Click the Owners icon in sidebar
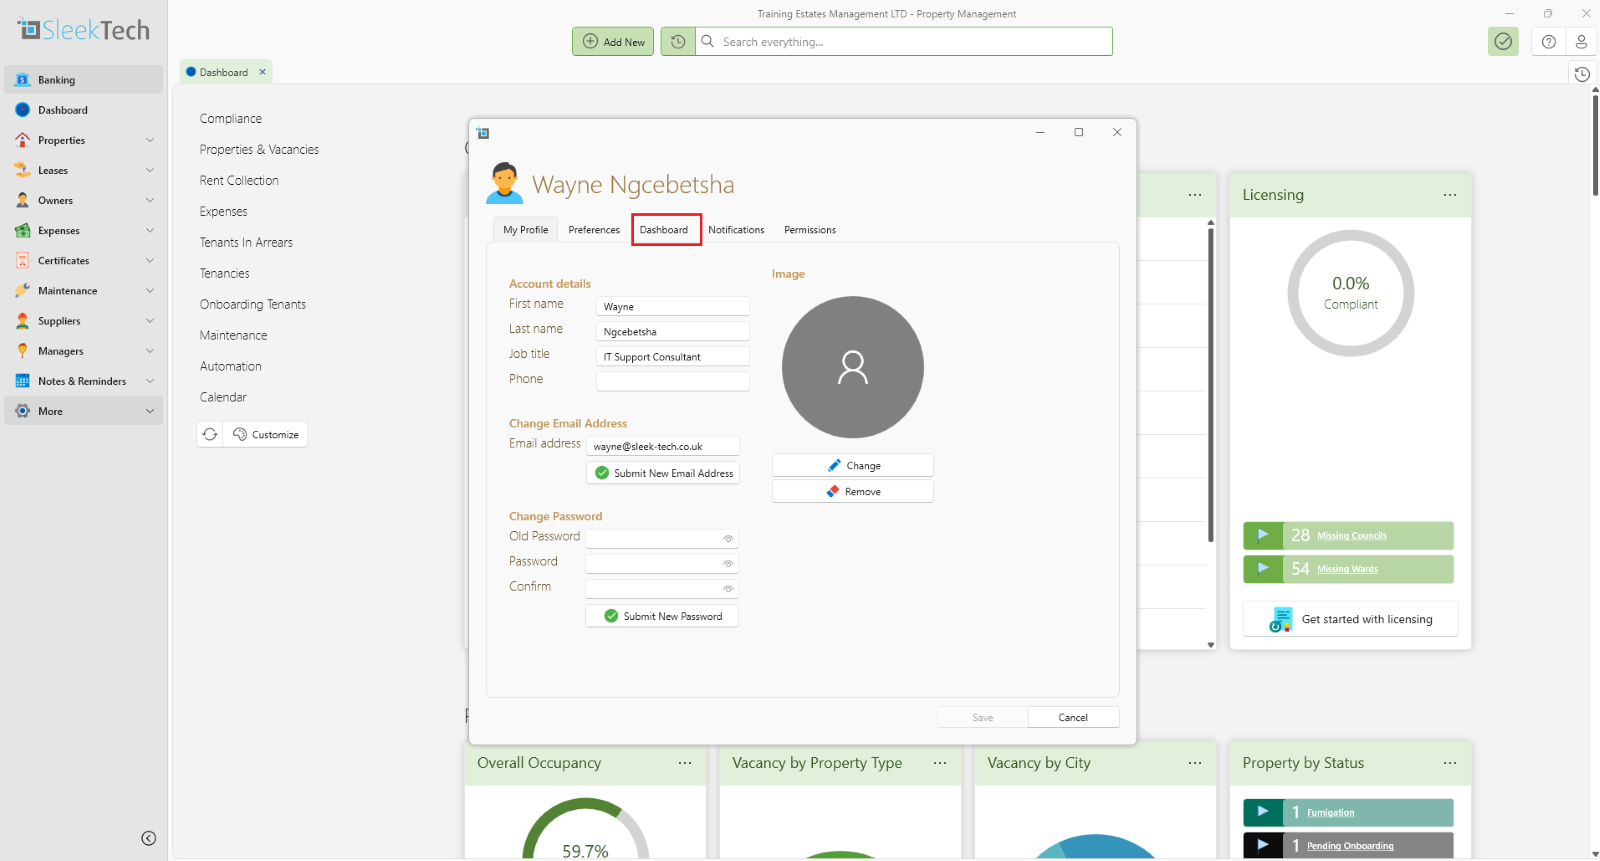1600x861 pixels. (22, 200)
